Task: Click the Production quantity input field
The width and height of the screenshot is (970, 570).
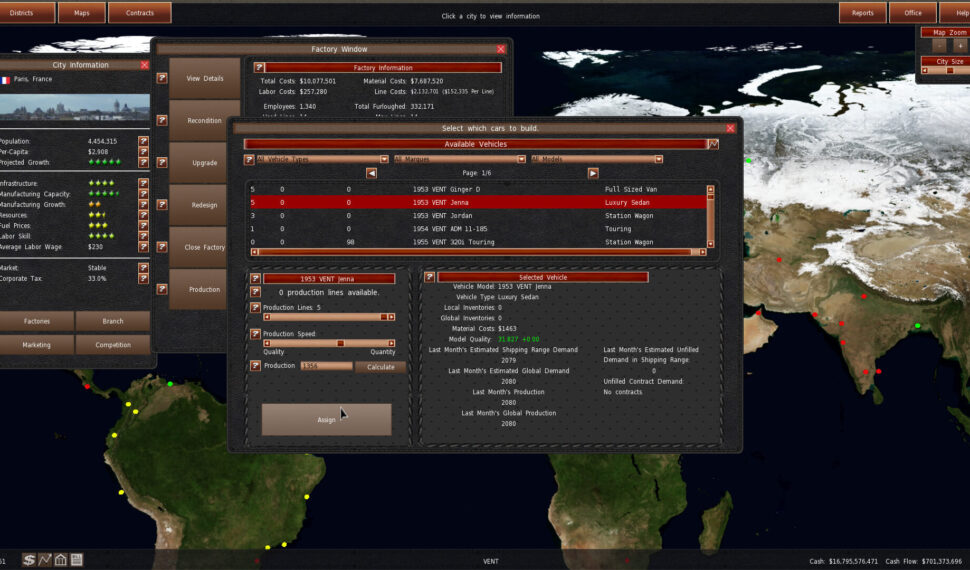Action: point(326,367)
